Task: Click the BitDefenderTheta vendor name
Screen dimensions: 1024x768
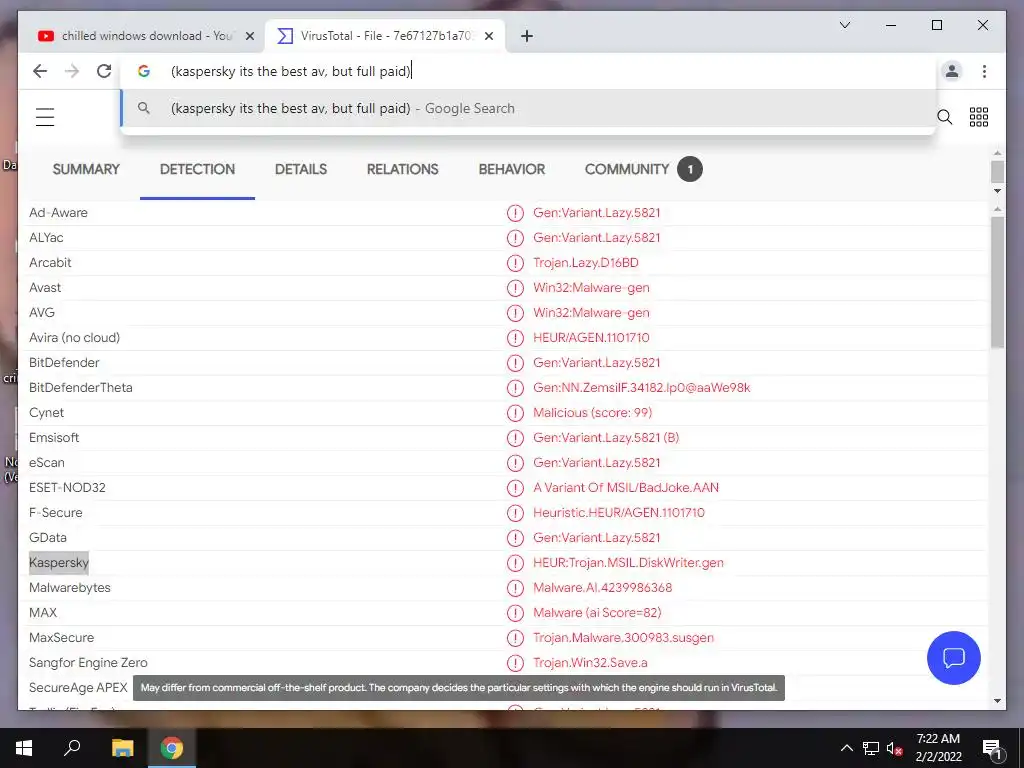Action: click(81, 388)
